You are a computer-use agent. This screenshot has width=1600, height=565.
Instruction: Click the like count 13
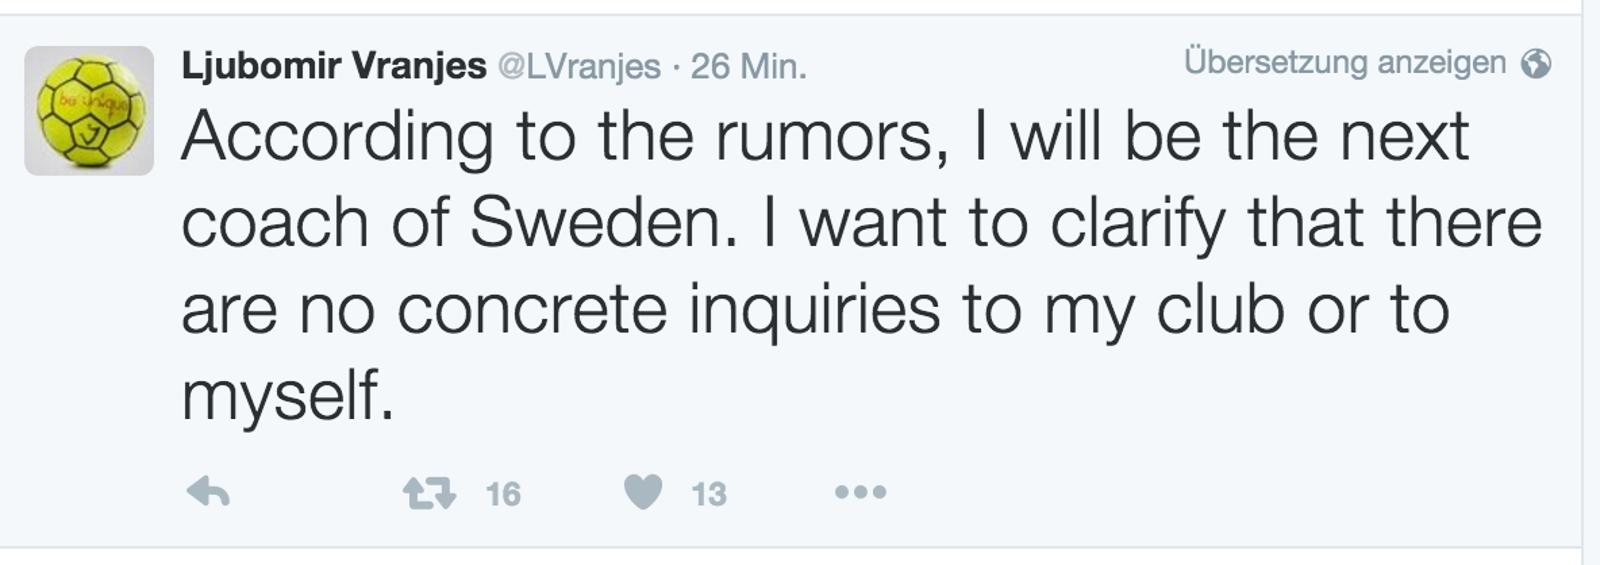click(709, 494)
